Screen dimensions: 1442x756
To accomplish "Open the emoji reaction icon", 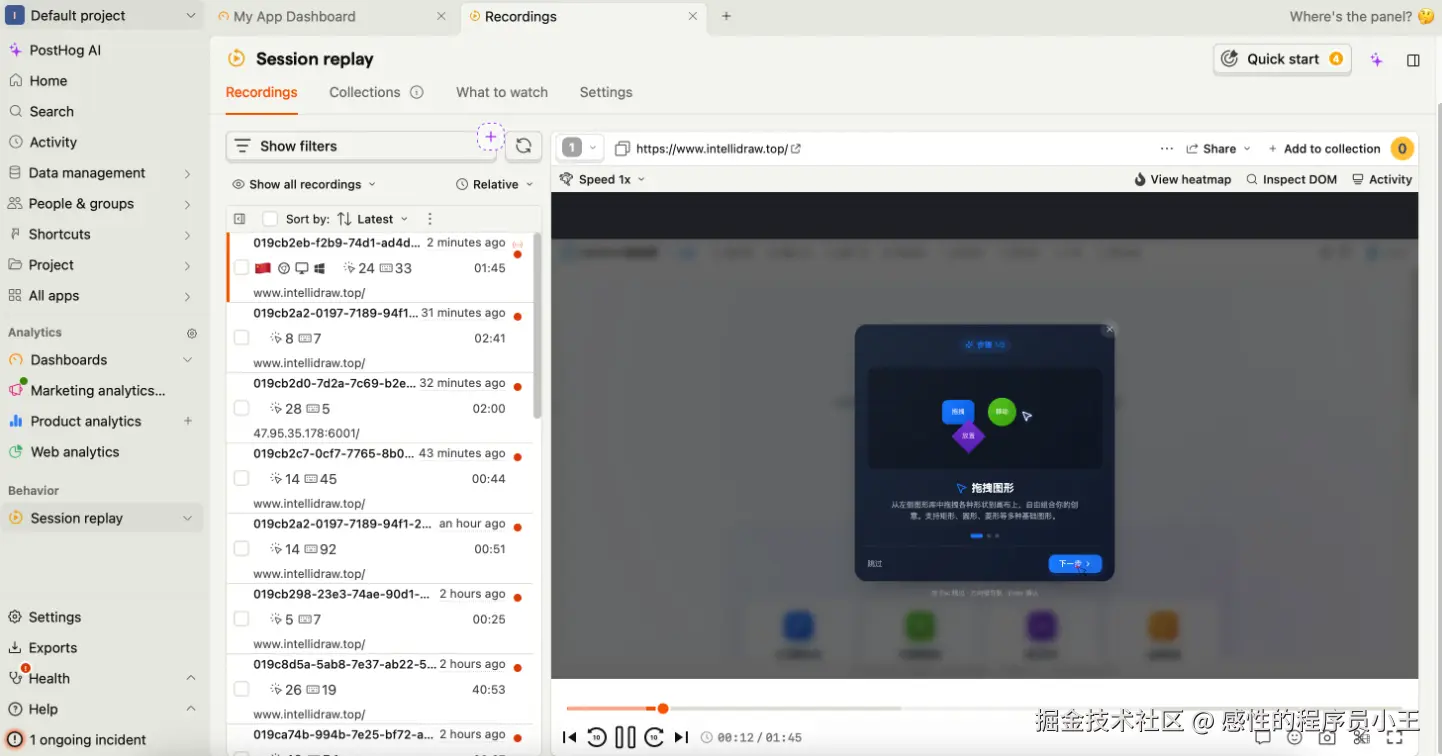I will point(1295,738).
